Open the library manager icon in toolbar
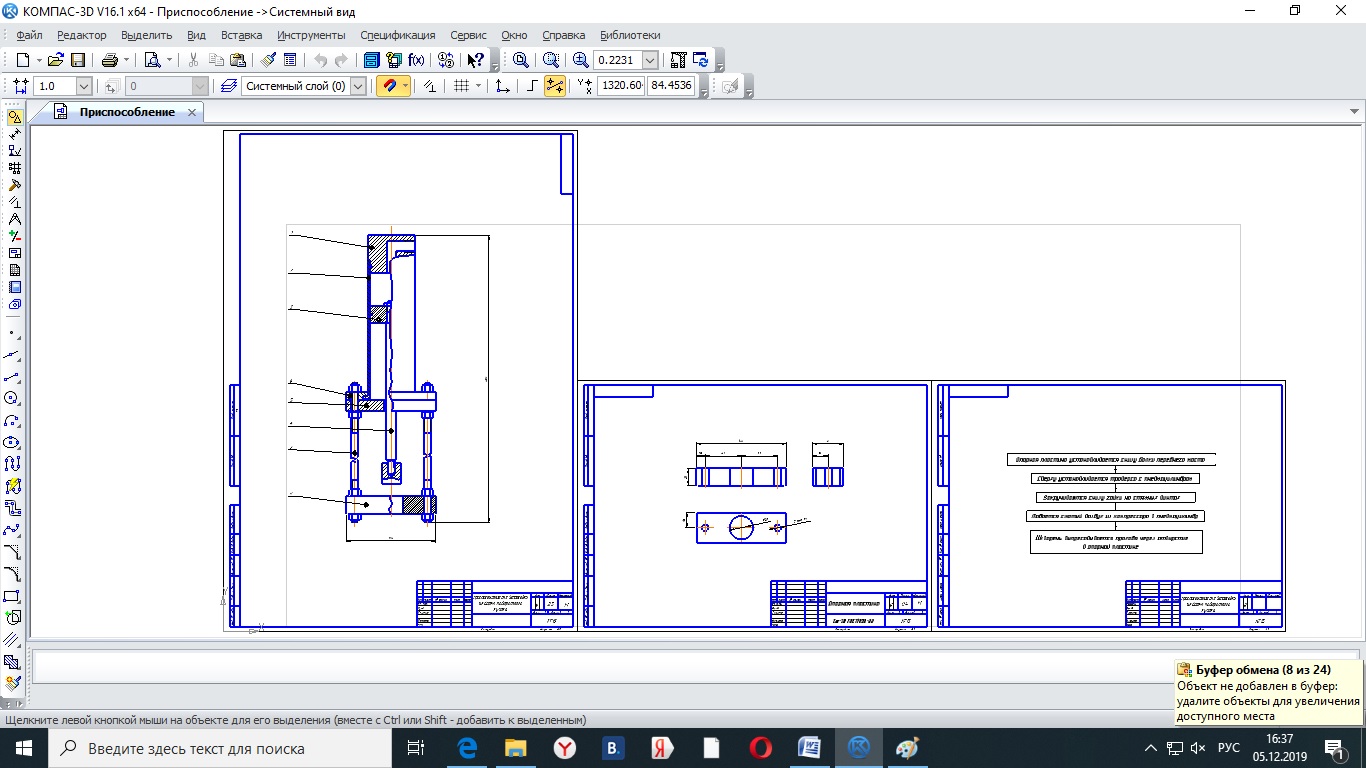The width and height of the screenshot is (1366, 768). click(372, 60)
